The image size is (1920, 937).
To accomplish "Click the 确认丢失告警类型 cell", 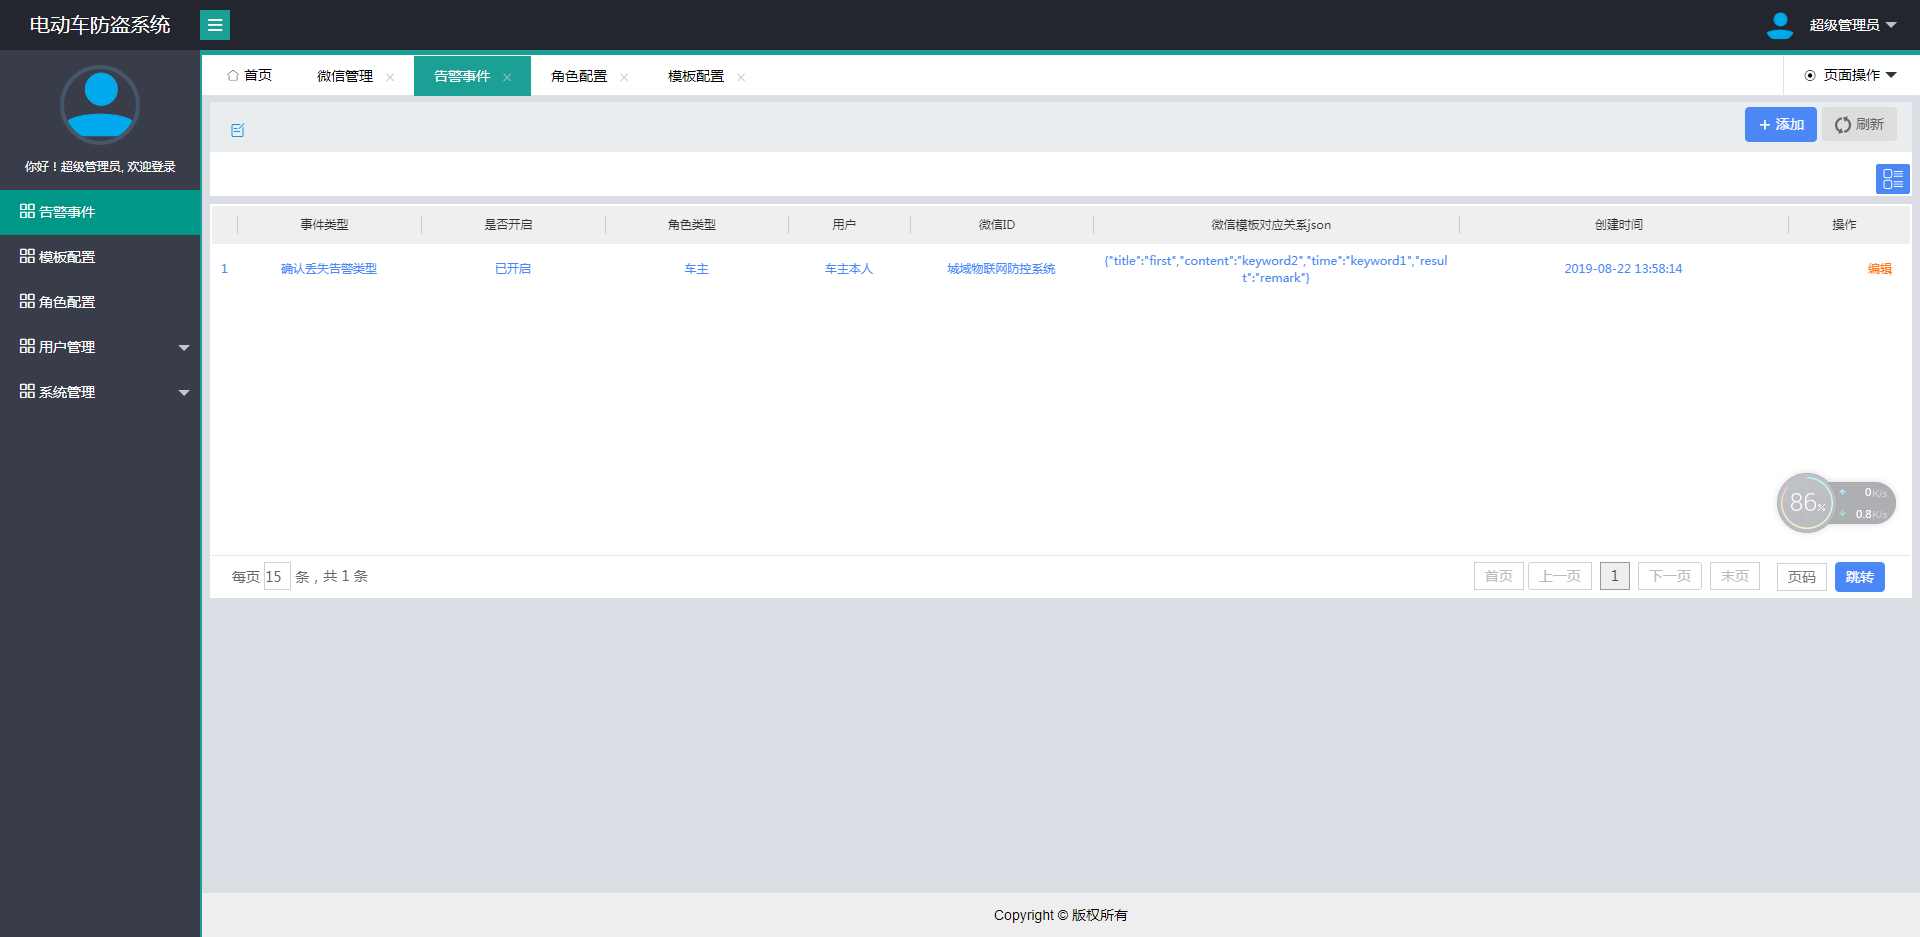I will pyautogui.click(x=329, y=269).
